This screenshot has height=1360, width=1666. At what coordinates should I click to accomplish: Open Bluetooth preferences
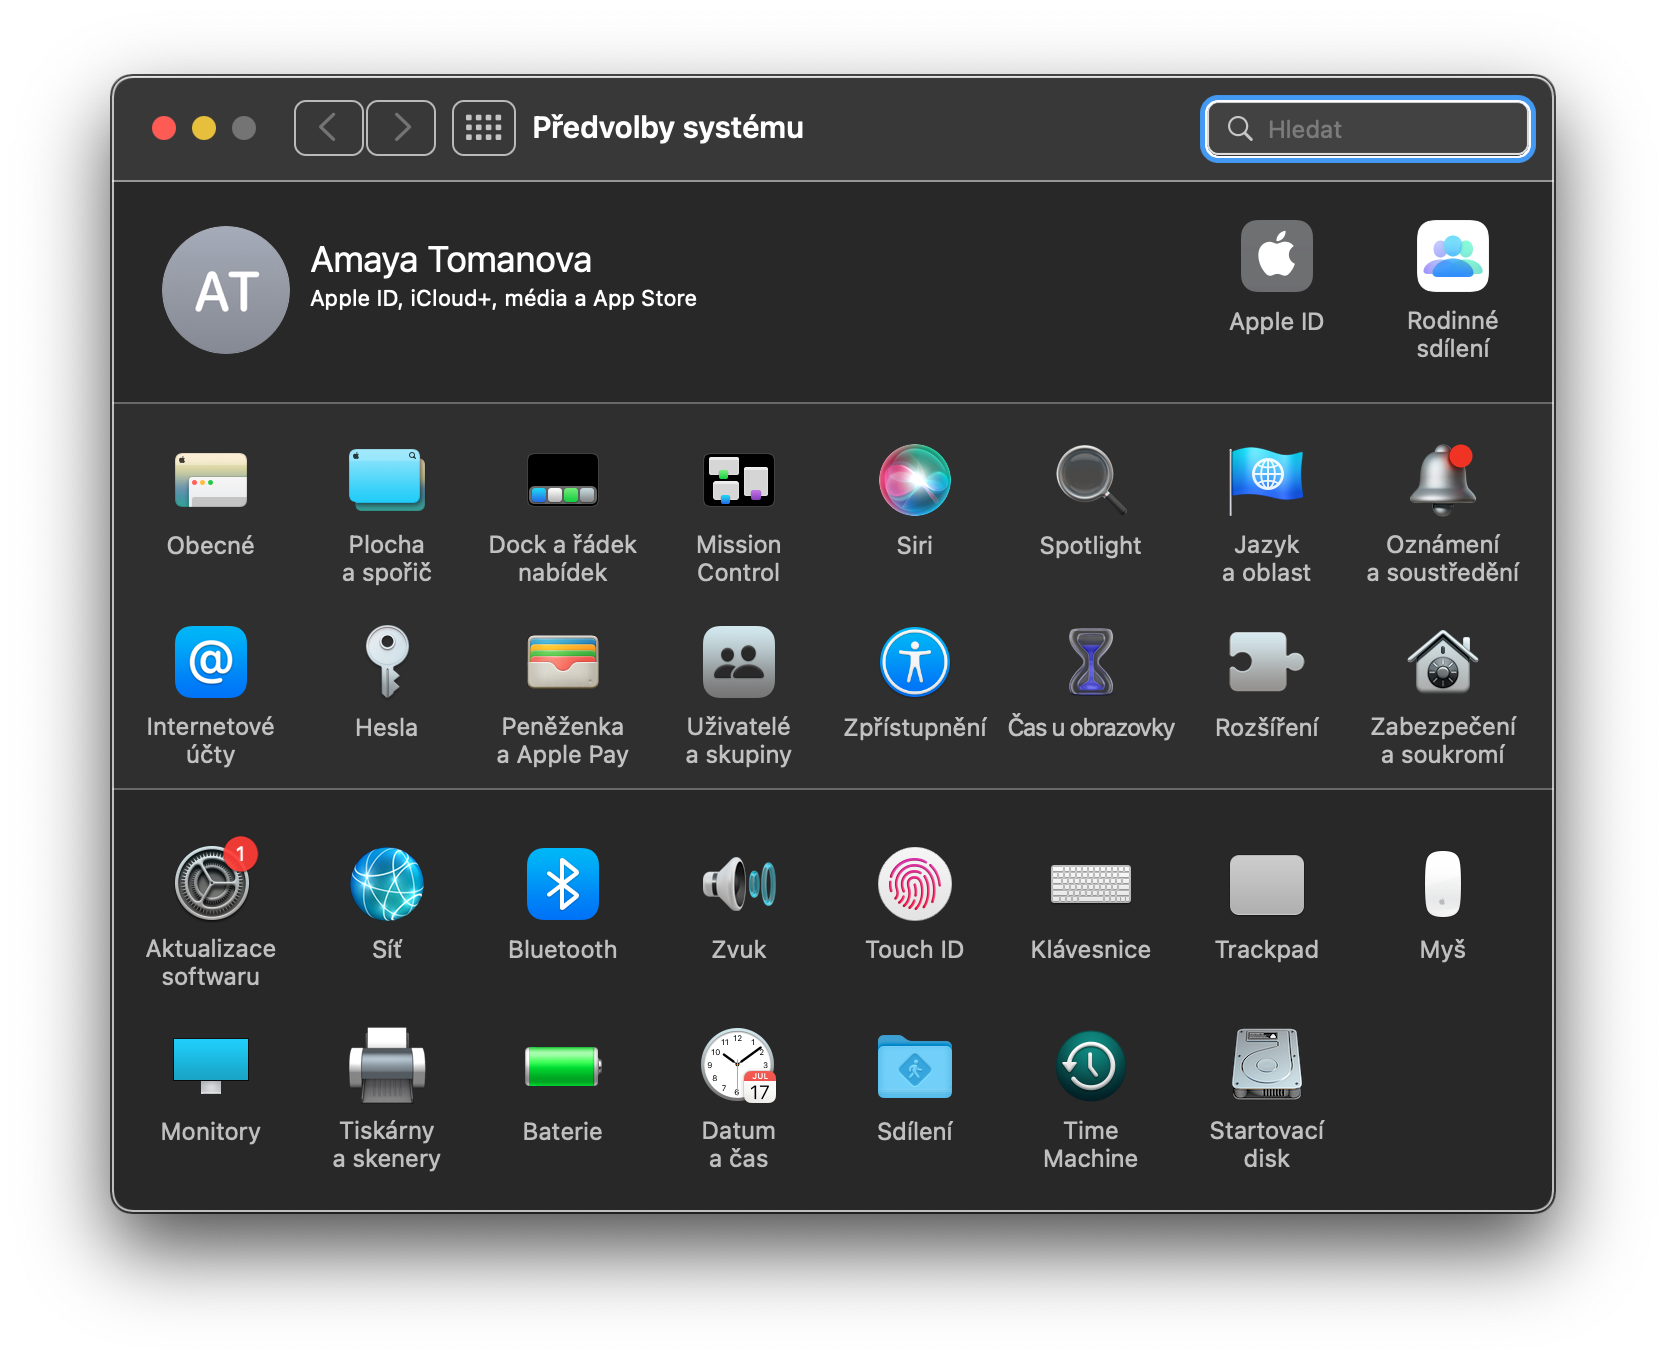tap(563, 884)
